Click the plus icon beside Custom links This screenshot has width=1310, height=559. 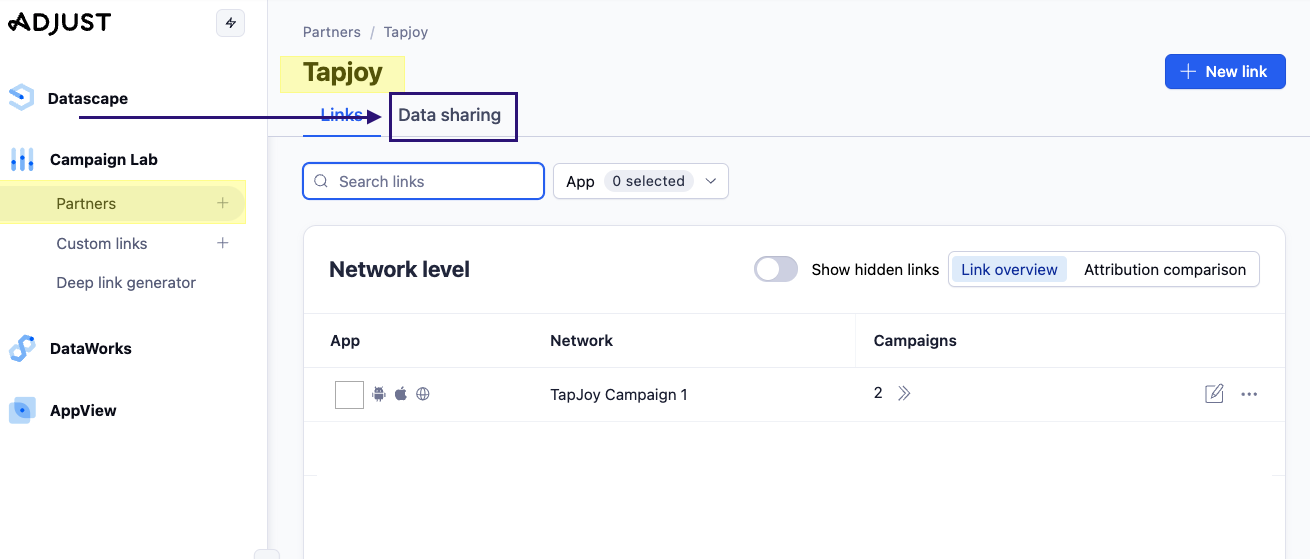(223, 243)
